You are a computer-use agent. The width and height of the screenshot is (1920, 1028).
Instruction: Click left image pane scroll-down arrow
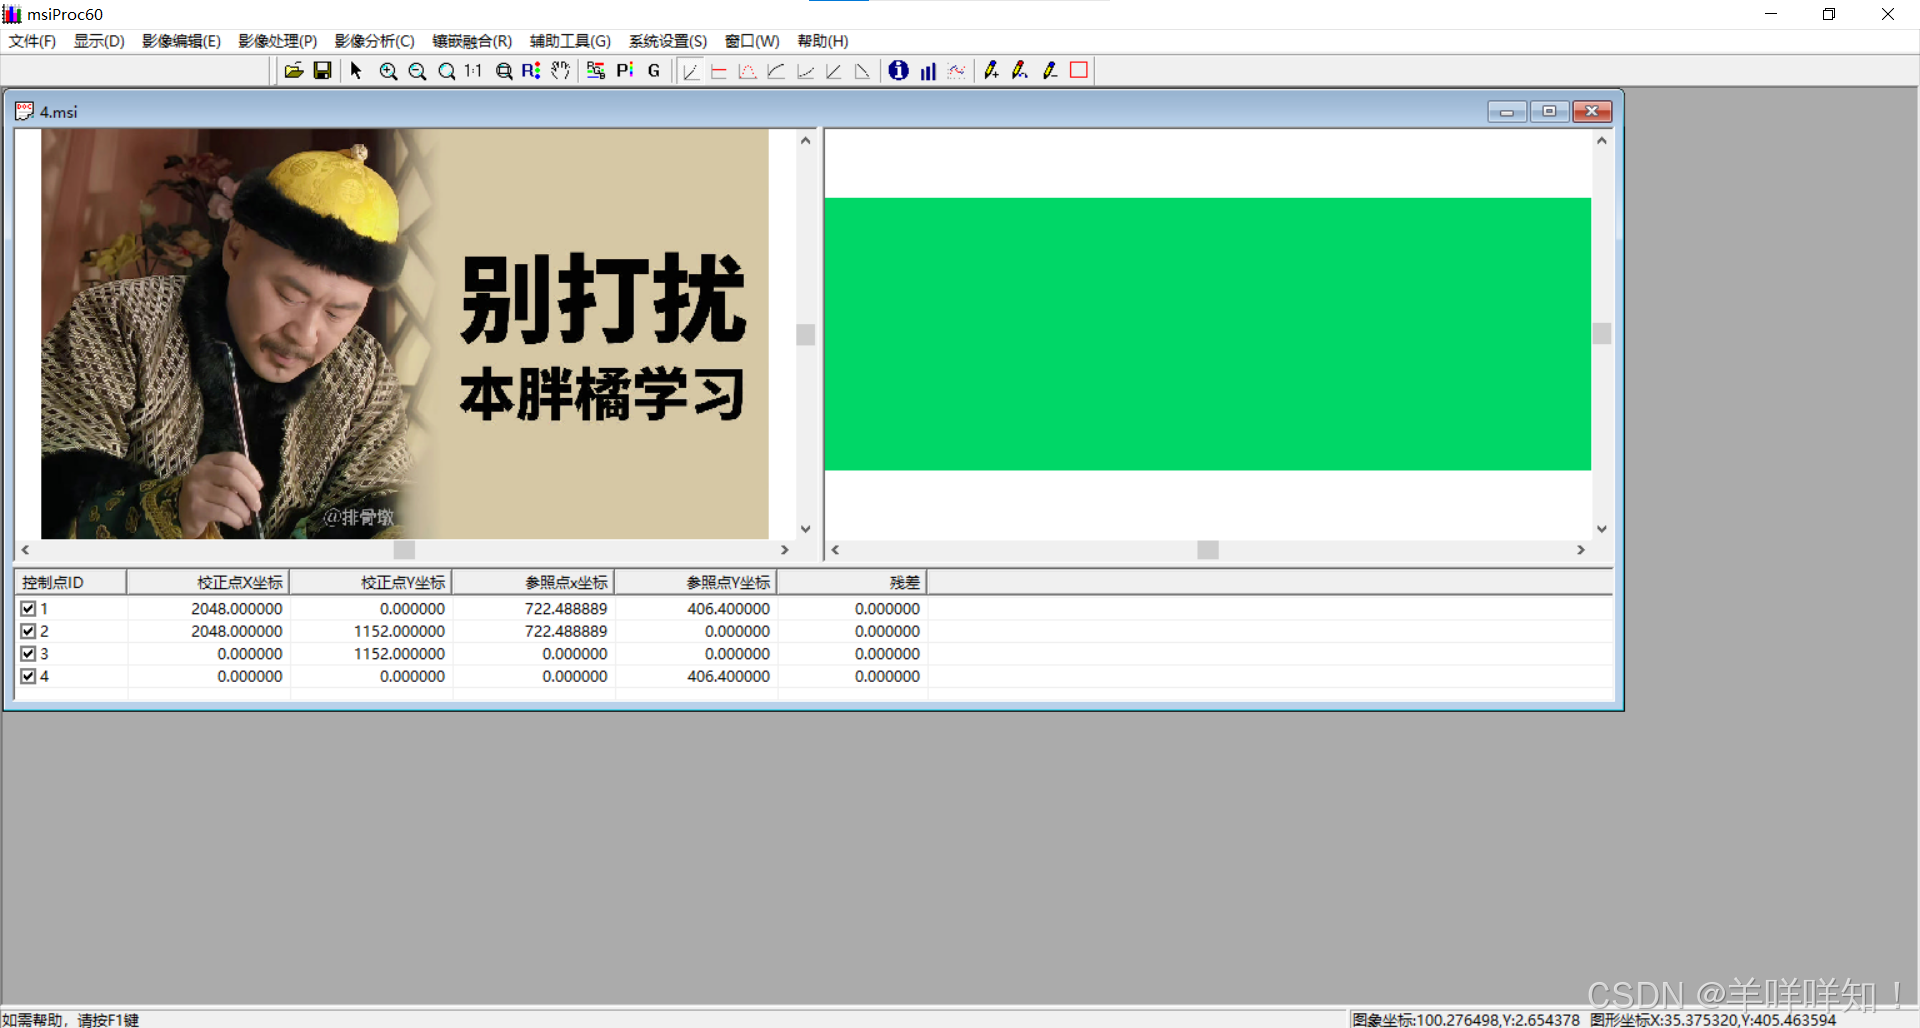pos(806,529)
